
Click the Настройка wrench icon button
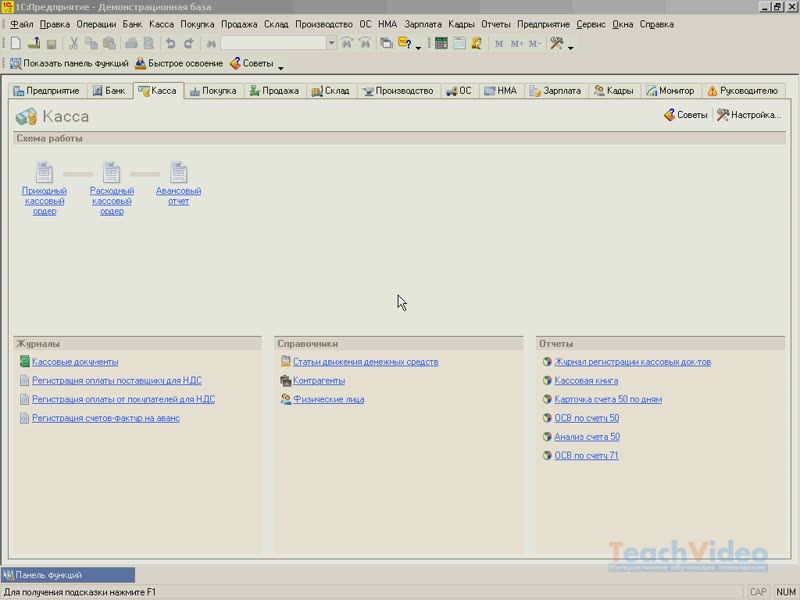[748, 115]
